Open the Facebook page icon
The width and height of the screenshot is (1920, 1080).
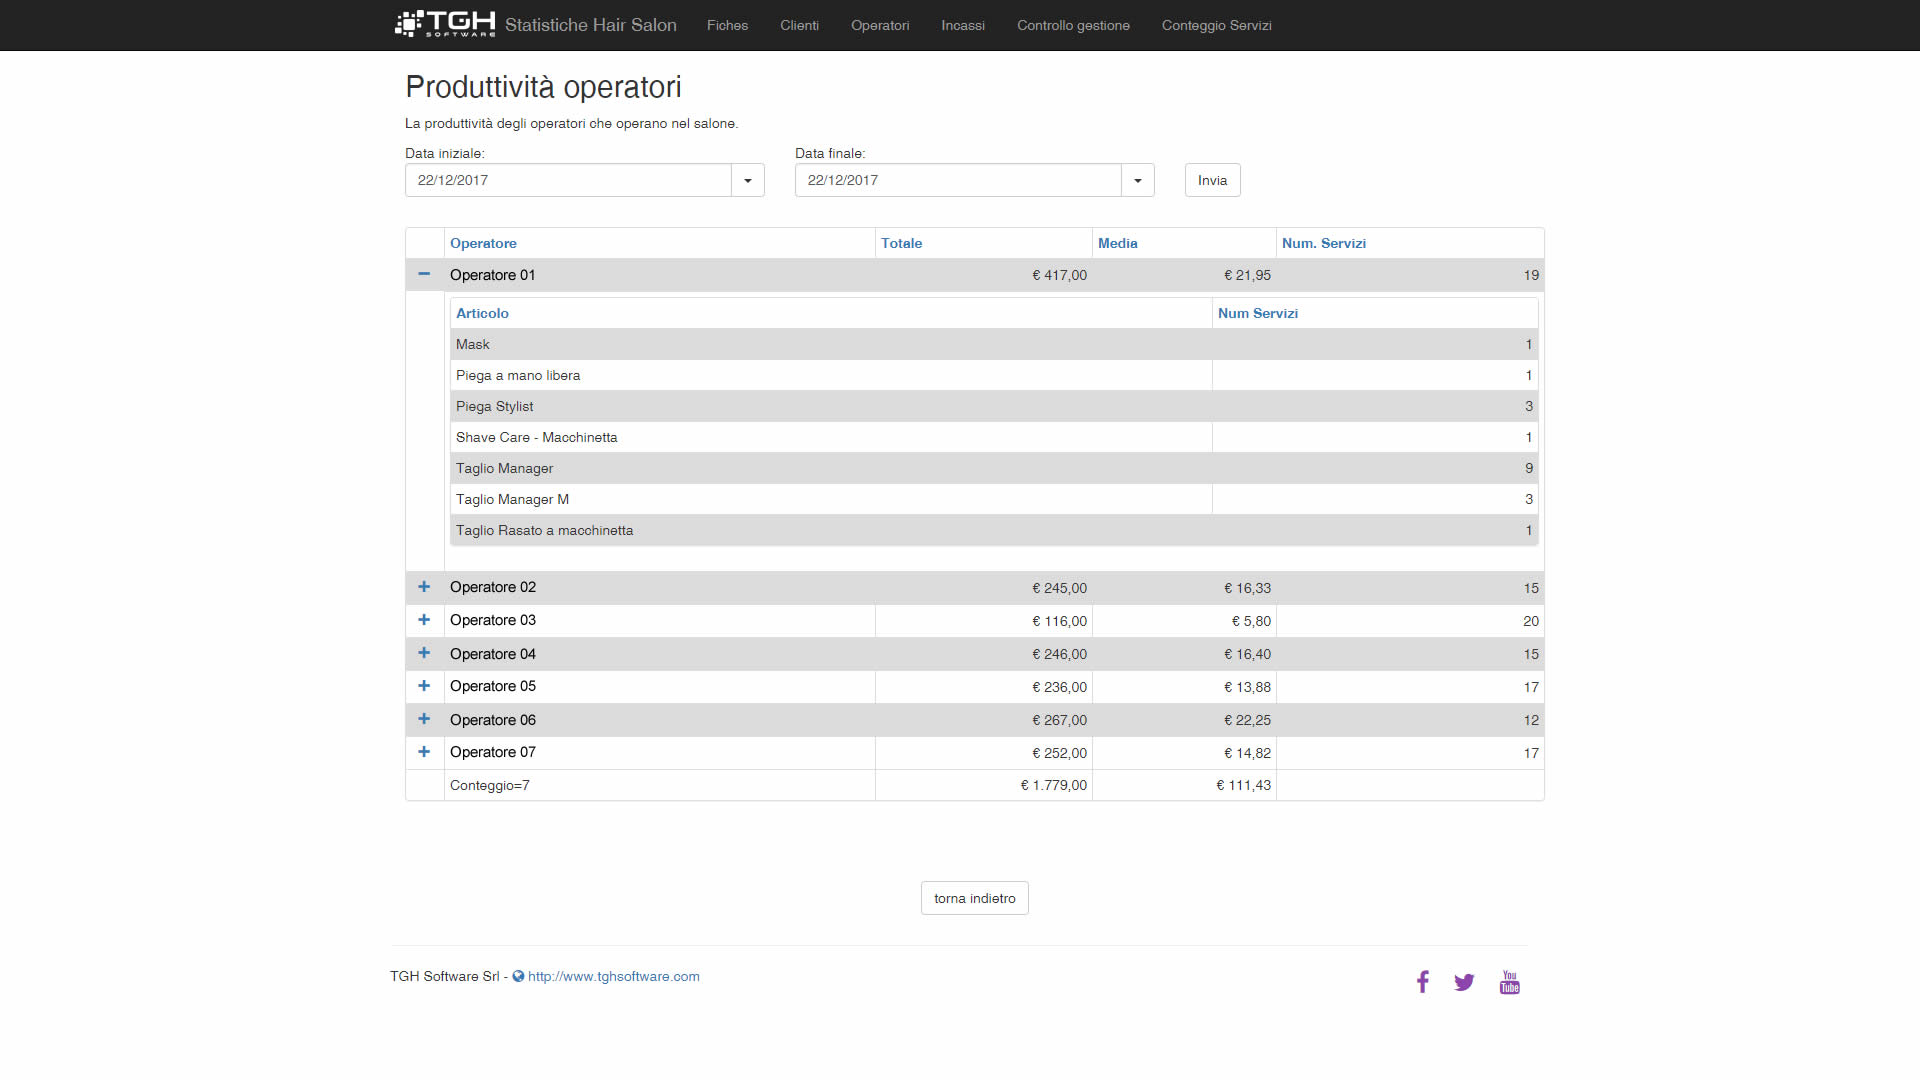[1422, 982]
